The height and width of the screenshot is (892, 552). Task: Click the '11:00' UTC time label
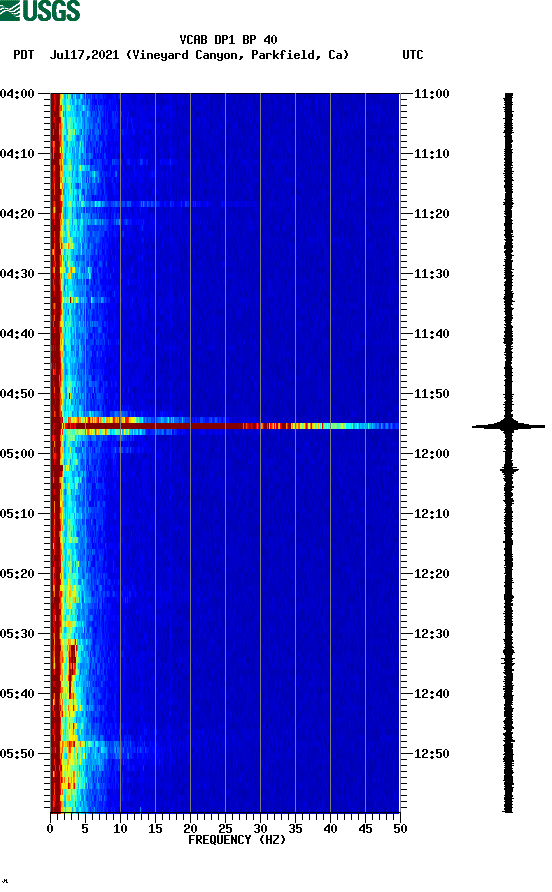[x=432, y=94]
